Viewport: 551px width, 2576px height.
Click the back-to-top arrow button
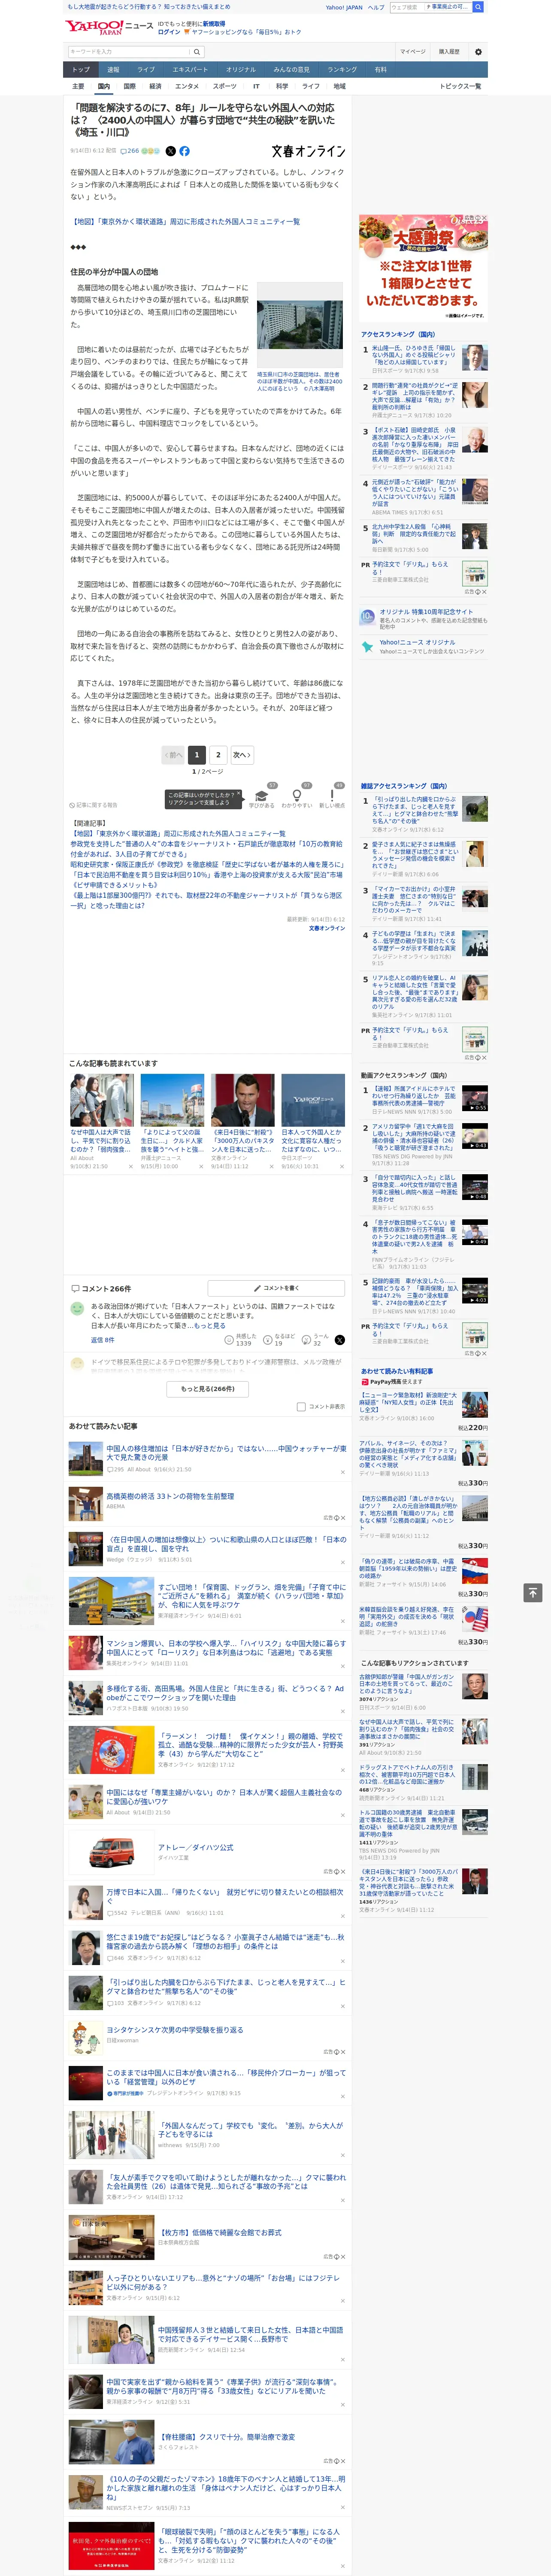coord(533,1592)
